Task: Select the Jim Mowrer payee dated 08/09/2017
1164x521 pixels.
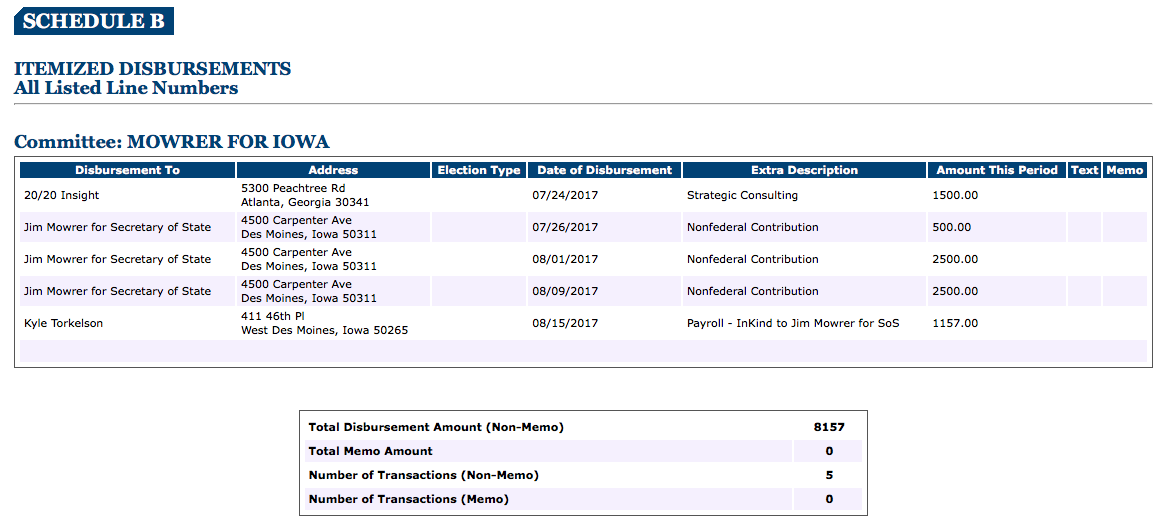Action: click(x=117, y=291)
